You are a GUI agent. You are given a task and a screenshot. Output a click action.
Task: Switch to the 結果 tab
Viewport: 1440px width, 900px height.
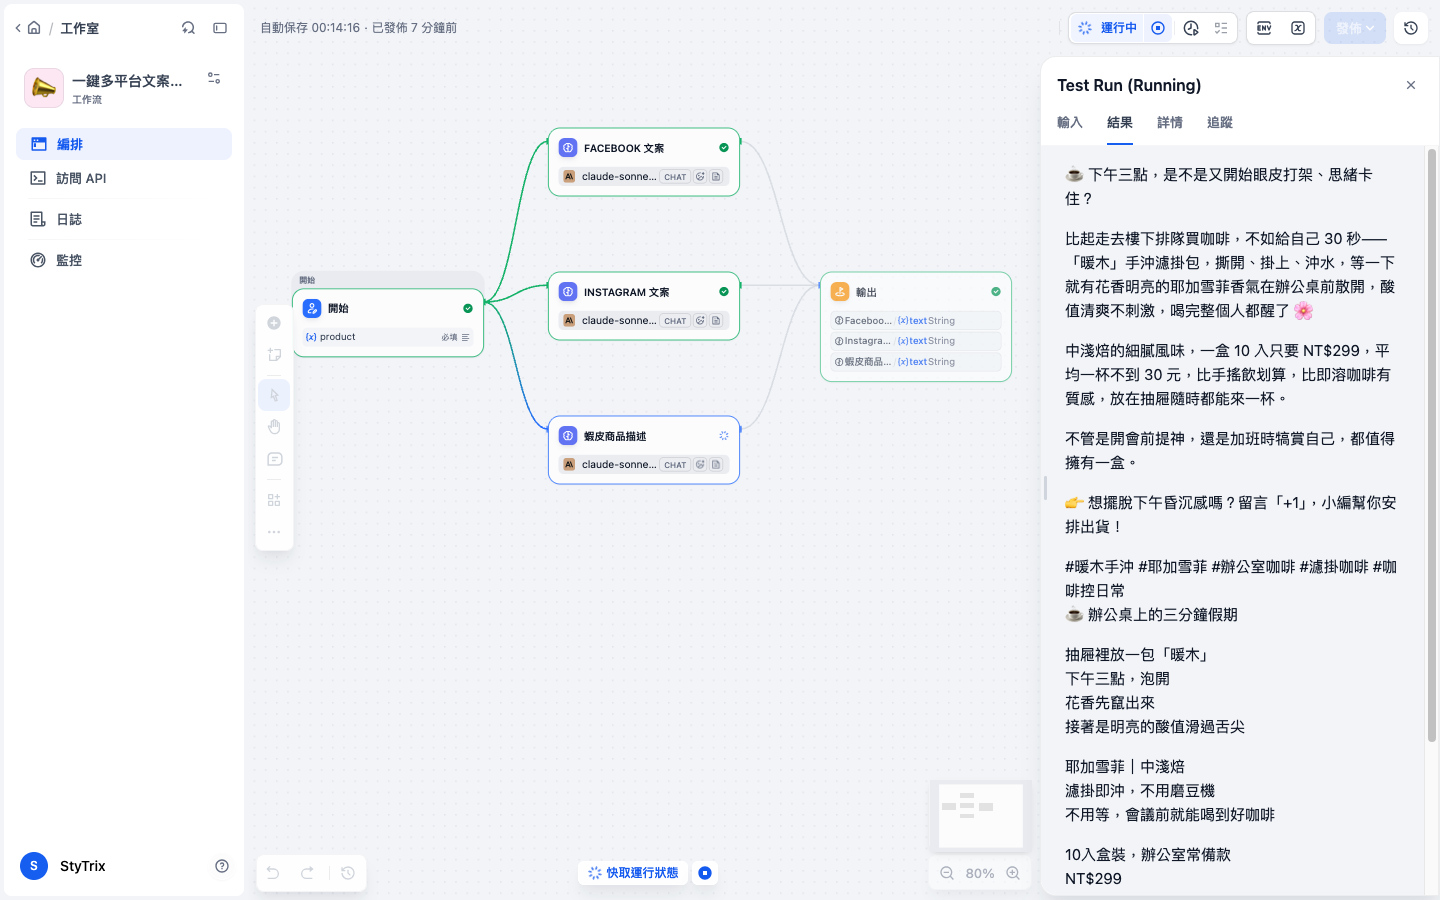[1120, 122]
